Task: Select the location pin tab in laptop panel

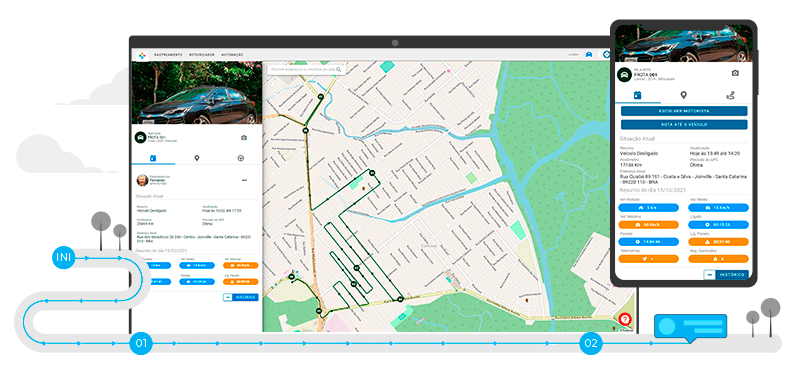Action: (x=196, y=158)
